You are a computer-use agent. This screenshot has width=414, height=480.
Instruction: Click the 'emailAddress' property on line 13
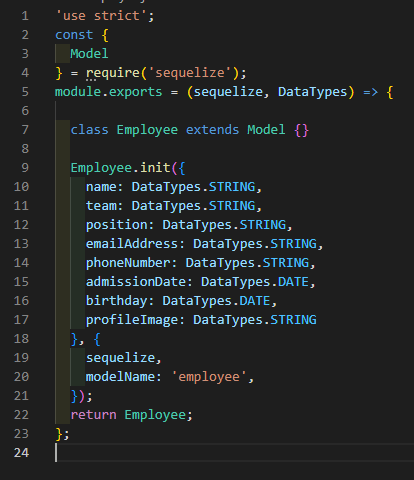pyautogui.click(x=132, y=244)
